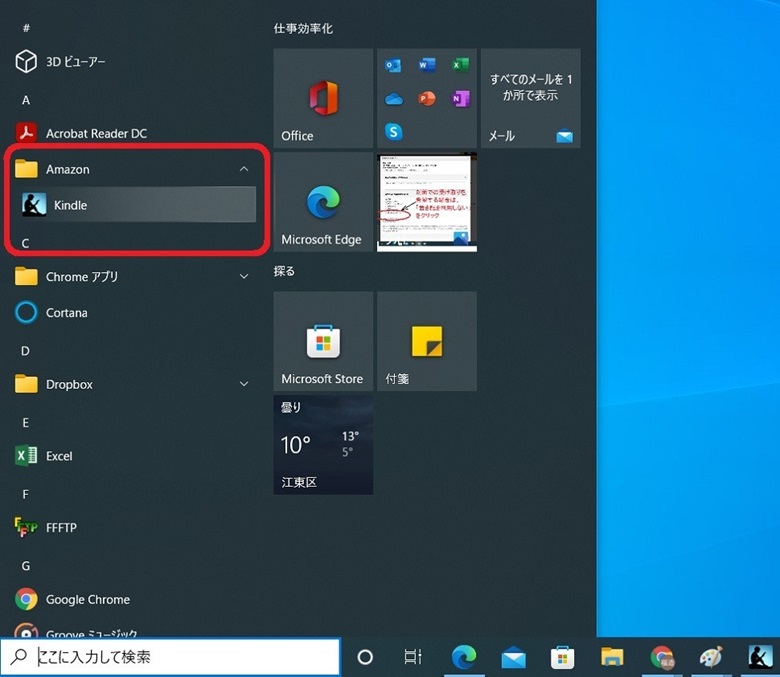Open the 付箋 sticky notes tile
The image size is (780, 677).
coord(427,341)
